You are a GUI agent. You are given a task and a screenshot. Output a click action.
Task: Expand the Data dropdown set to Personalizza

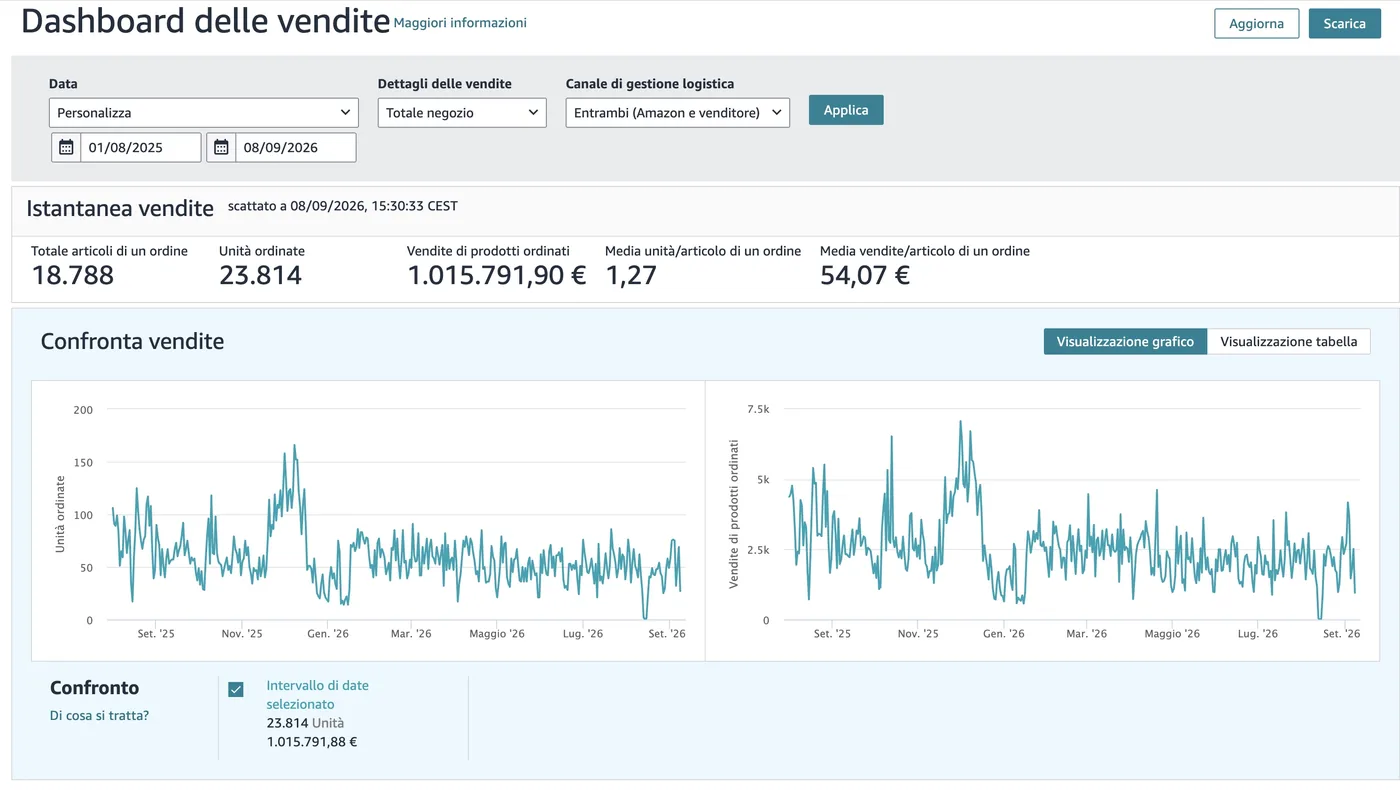(203, 113)
